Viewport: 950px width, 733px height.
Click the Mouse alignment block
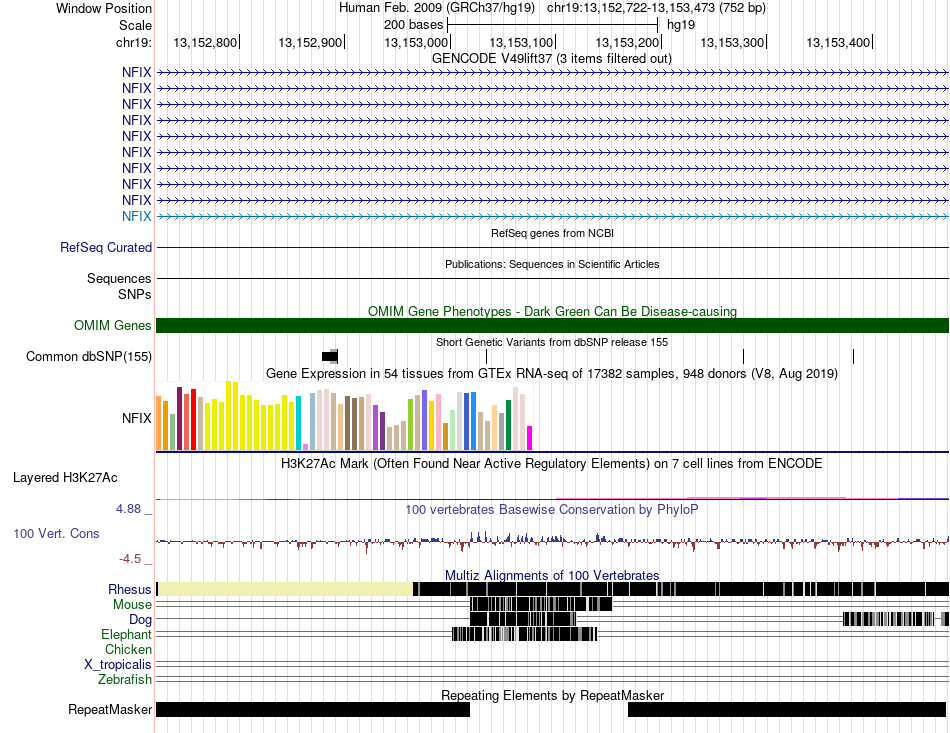pos(541,604)
